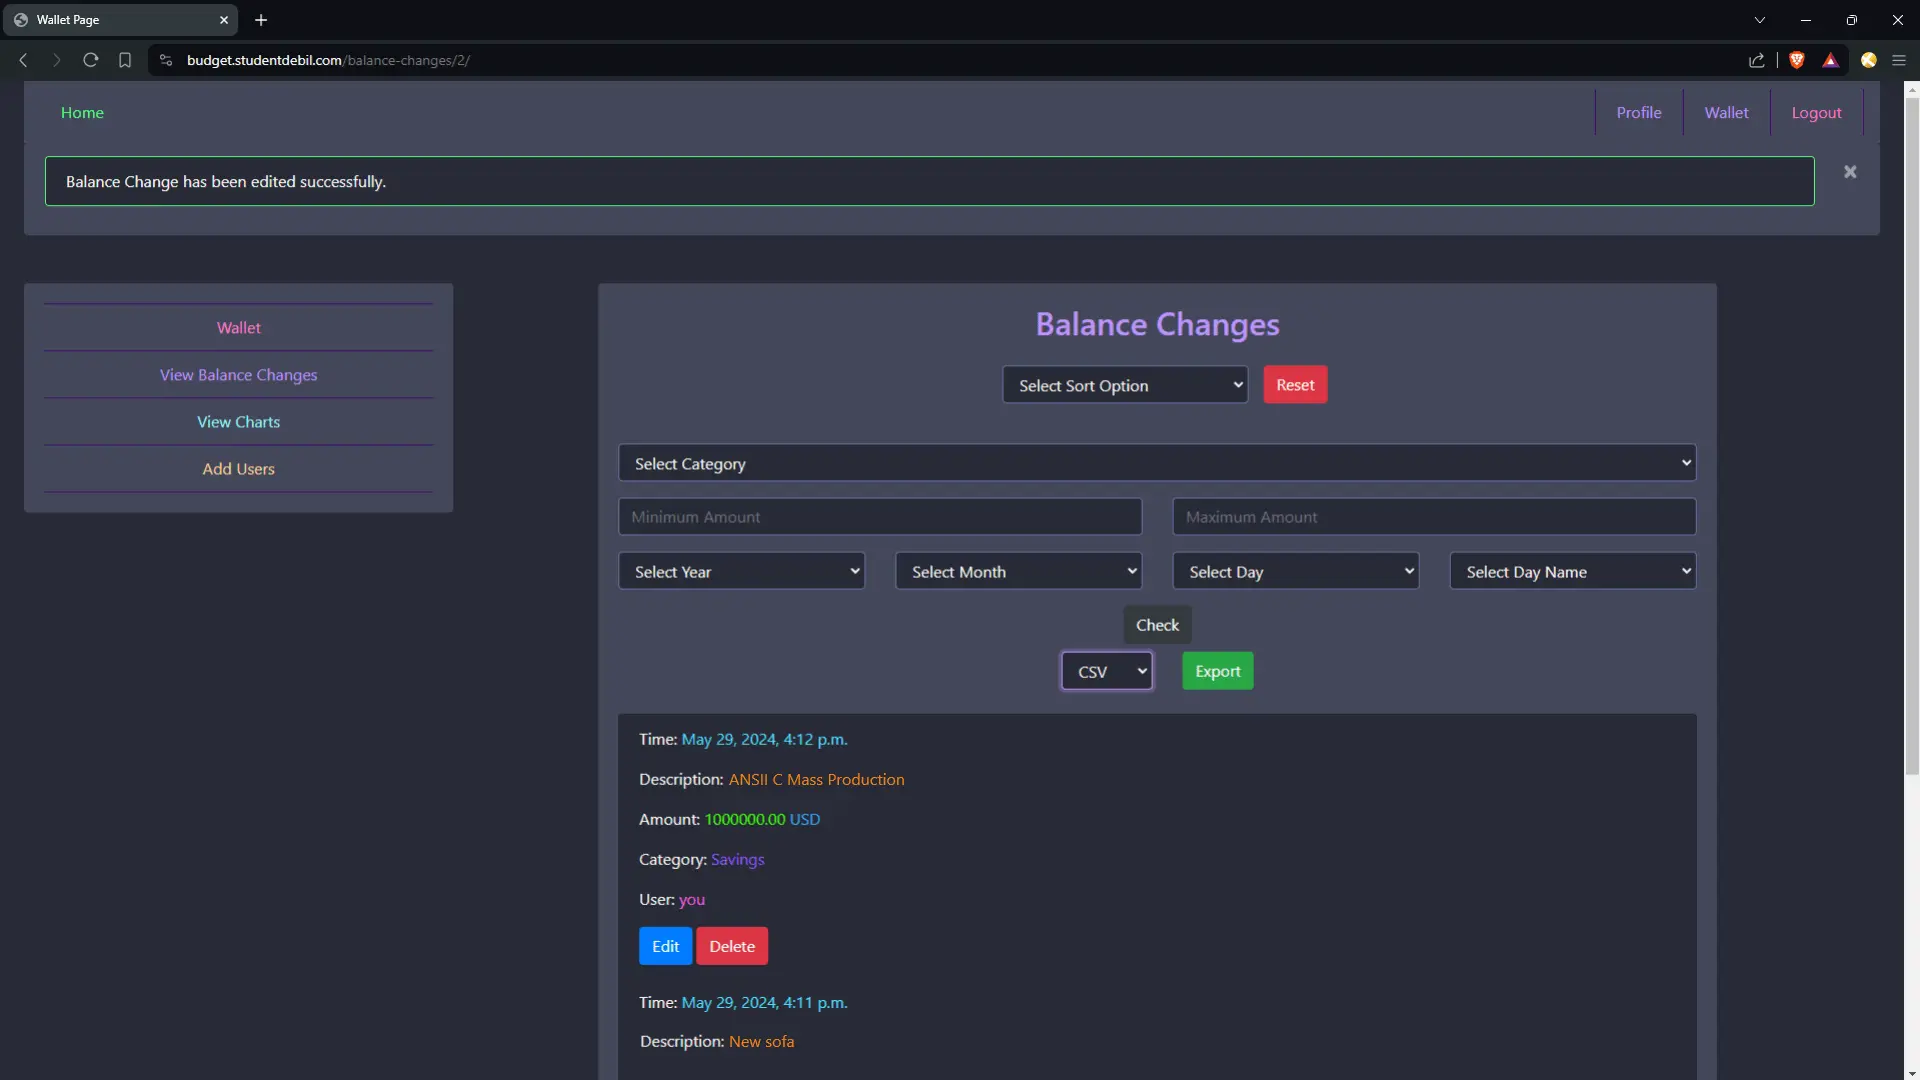Select the Wallet Page browser tab
The height and width of the screenshot is (1080, 1920).
click(118, 20)
